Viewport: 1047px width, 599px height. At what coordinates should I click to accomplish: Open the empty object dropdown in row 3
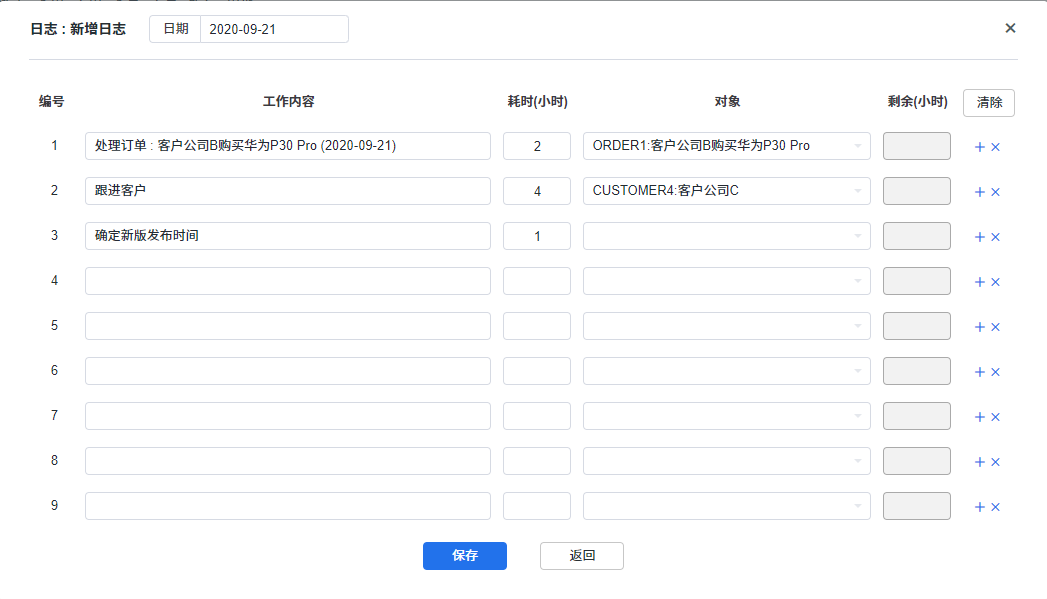[x=726, y=236]
